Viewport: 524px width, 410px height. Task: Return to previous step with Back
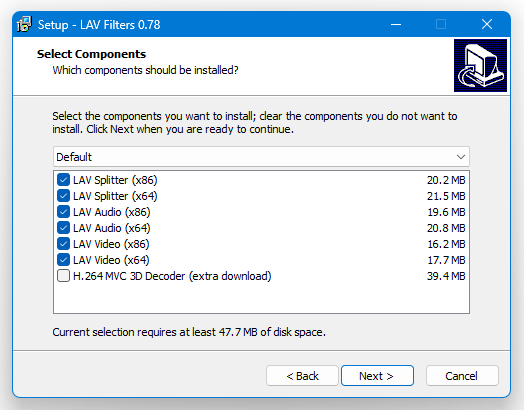[302, 376]
